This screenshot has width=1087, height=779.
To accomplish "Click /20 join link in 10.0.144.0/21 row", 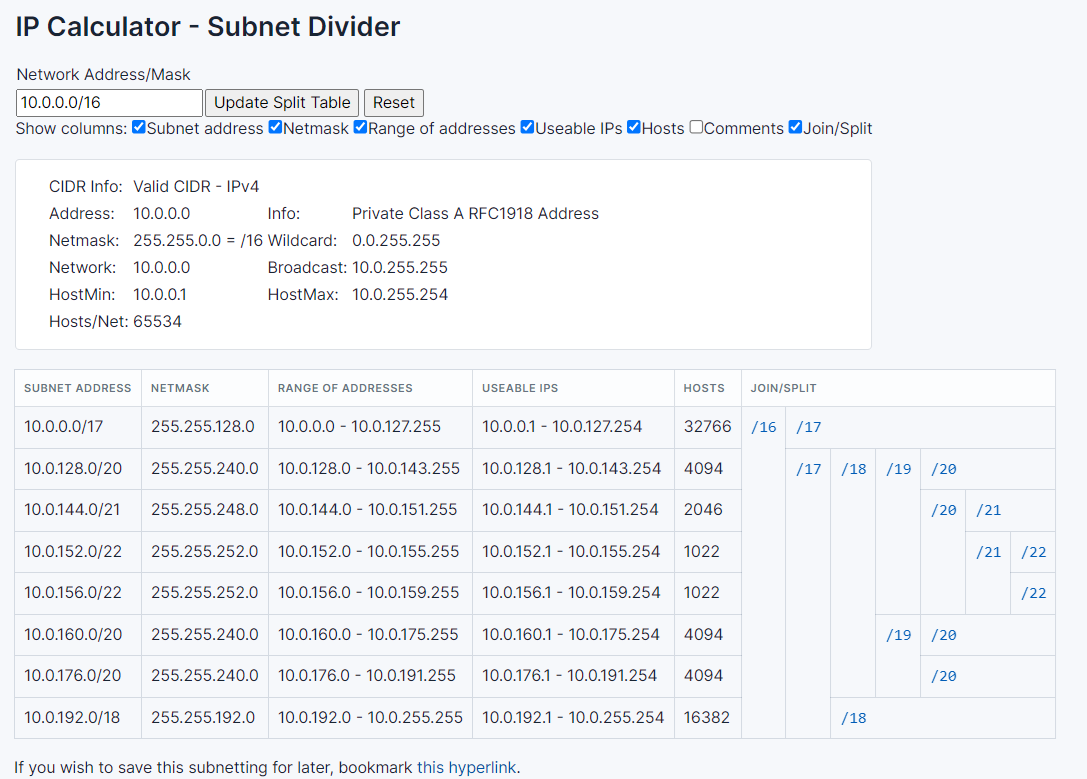I will point(943,511).
